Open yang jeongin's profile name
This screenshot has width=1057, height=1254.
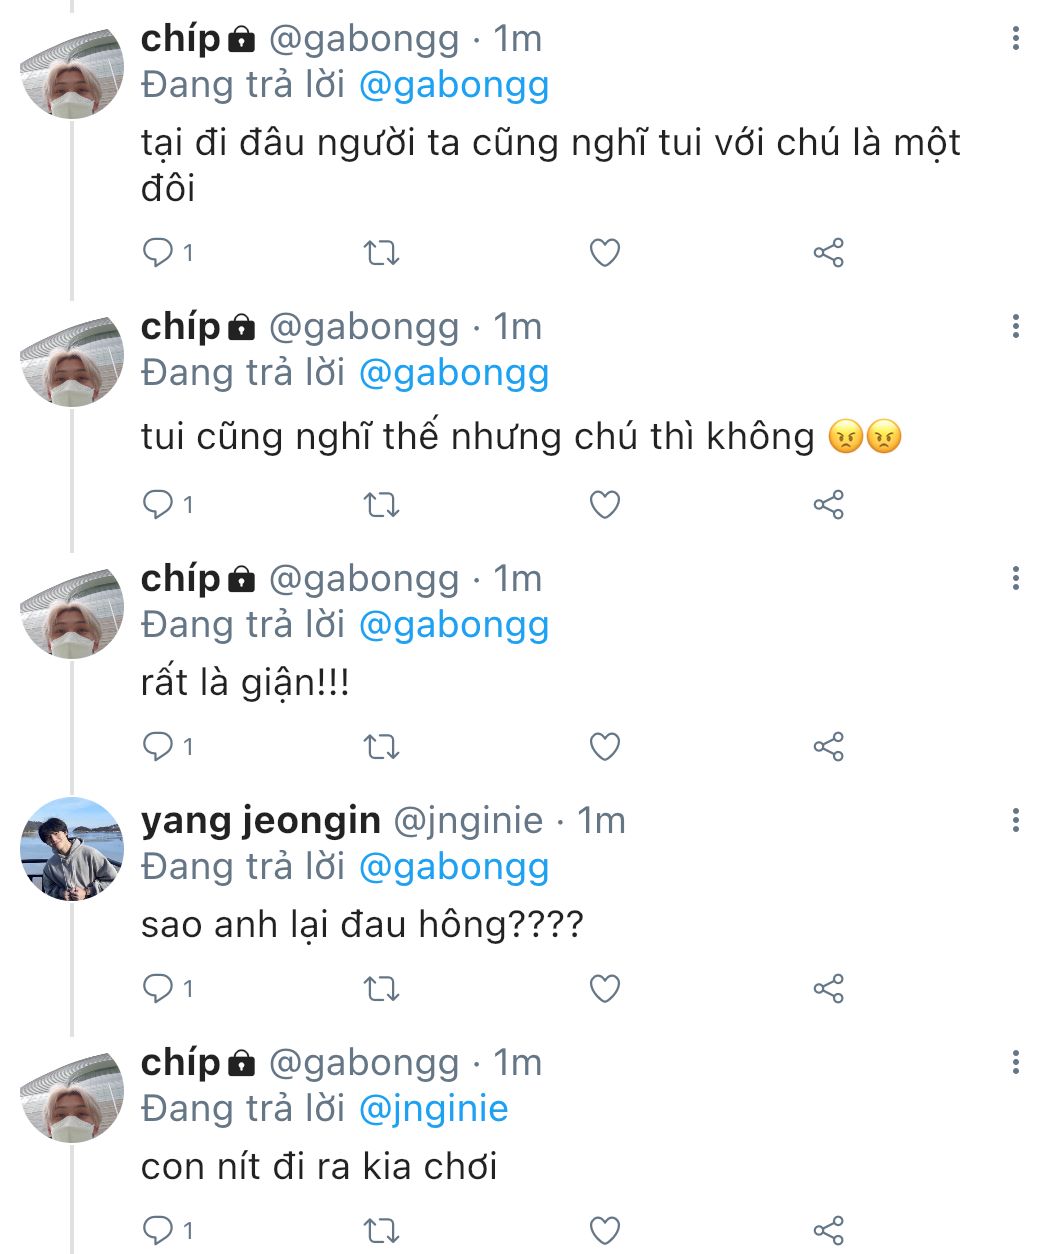(261, 821)
